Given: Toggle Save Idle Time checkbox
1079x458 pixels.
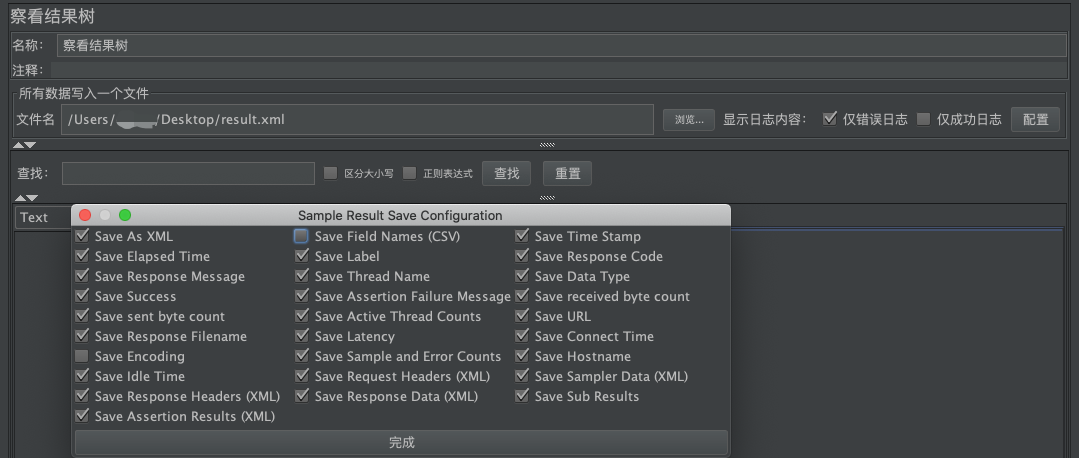Looking at the screenshot, I should pos(82,375).
